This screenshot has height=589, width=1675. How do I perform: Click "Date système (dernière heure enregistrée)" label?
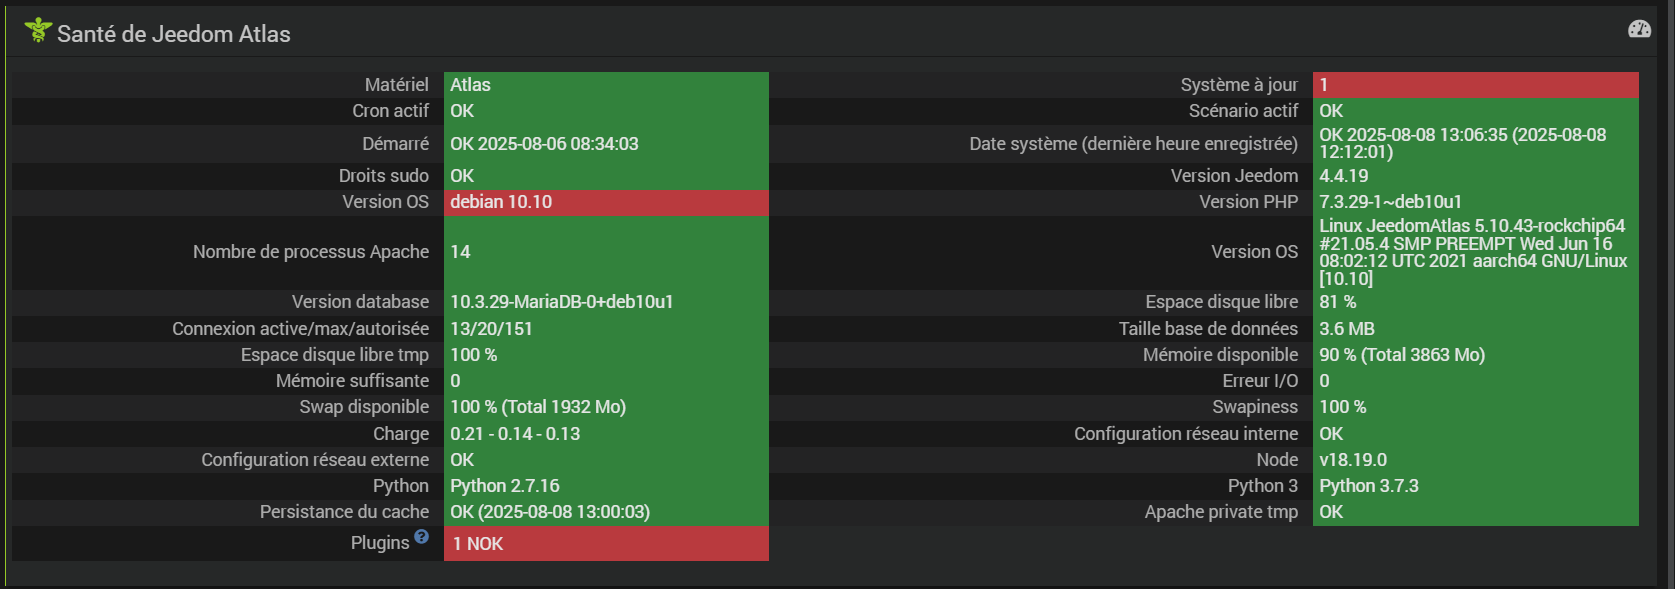point(1133,144)
